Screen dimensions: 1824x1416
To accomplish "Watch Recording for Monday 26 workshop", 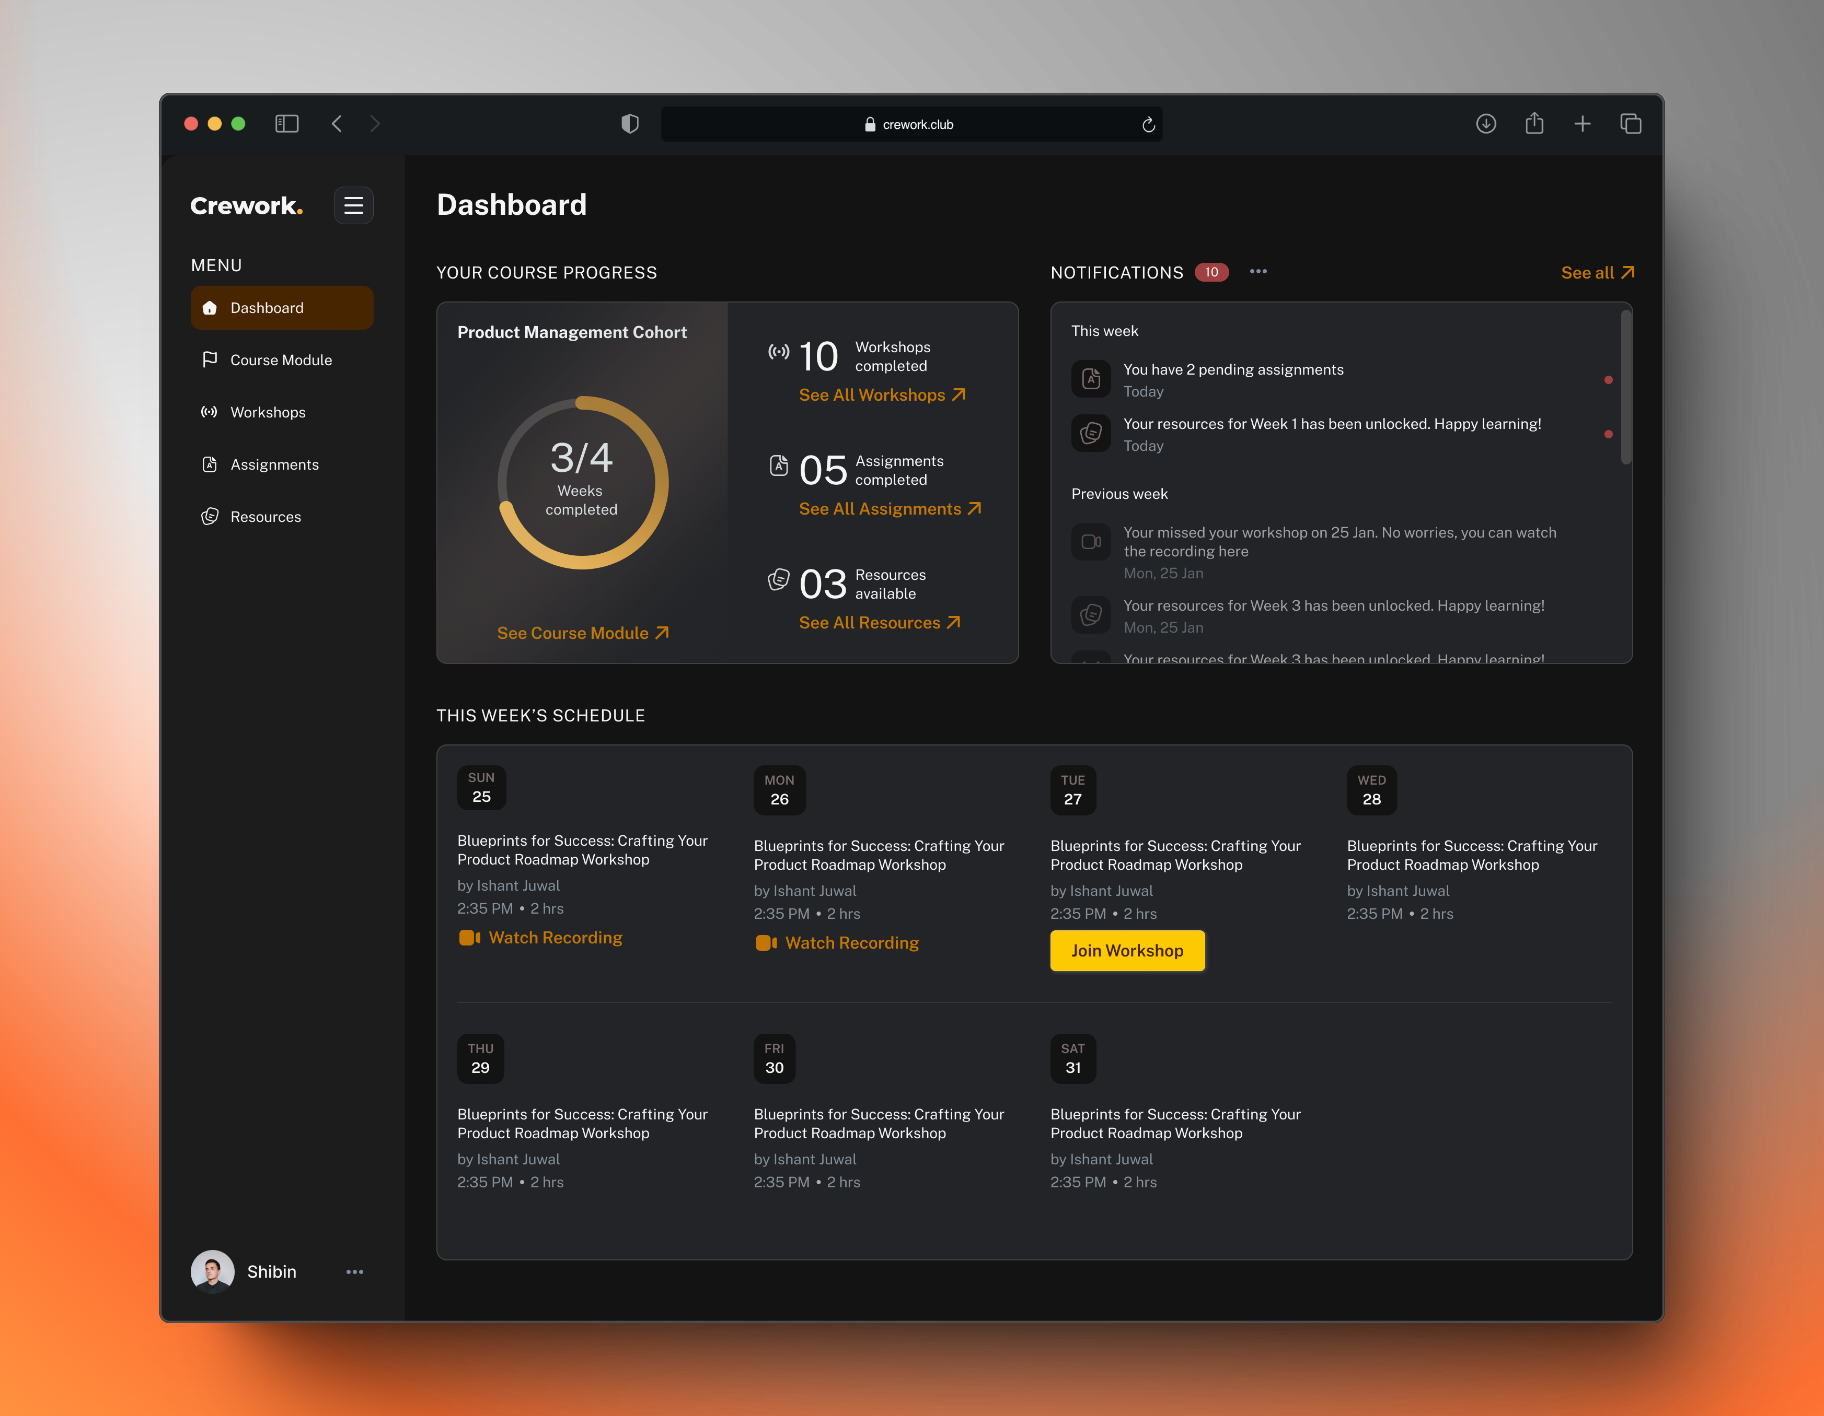I will coord(837,943).
